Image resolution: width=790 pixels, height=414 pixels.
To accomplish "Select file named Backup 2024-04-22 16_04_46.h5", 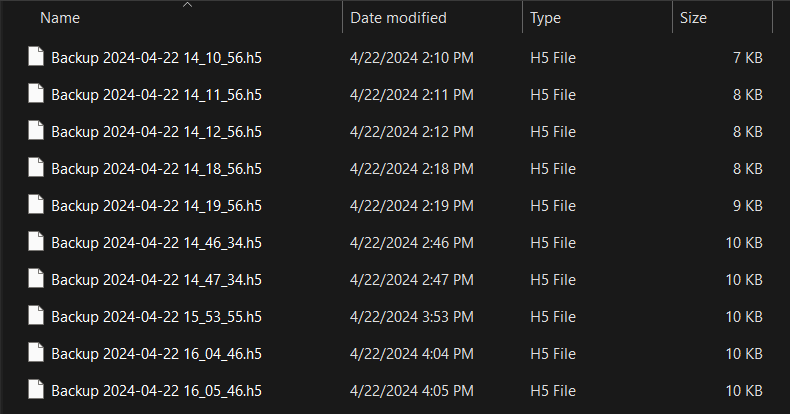I will (156, 353).
